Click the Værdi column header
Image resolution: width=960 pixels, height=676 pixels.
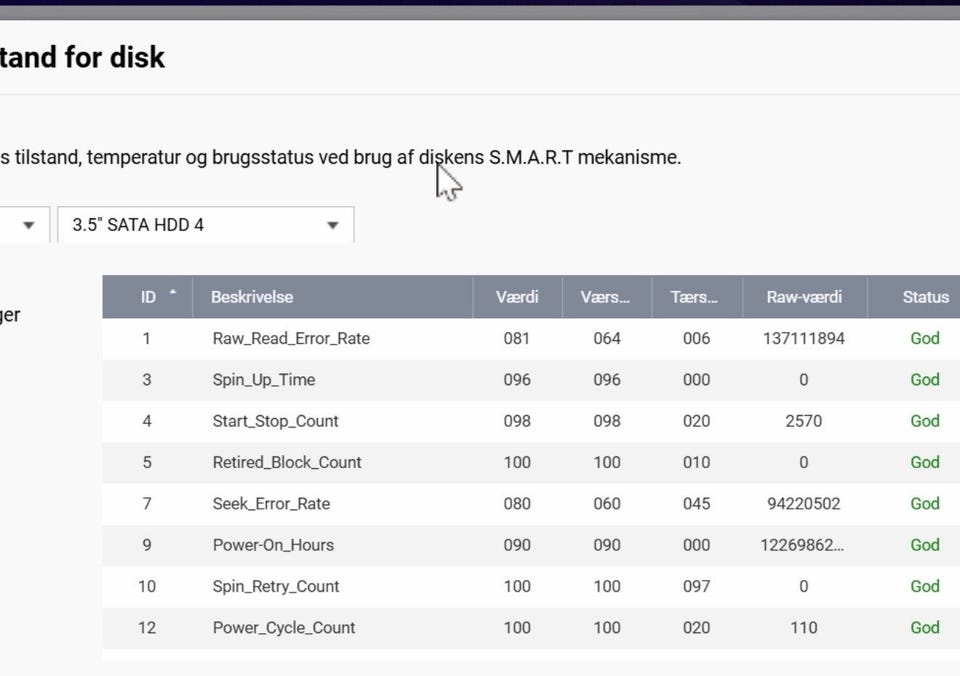(x=517, y=297)
